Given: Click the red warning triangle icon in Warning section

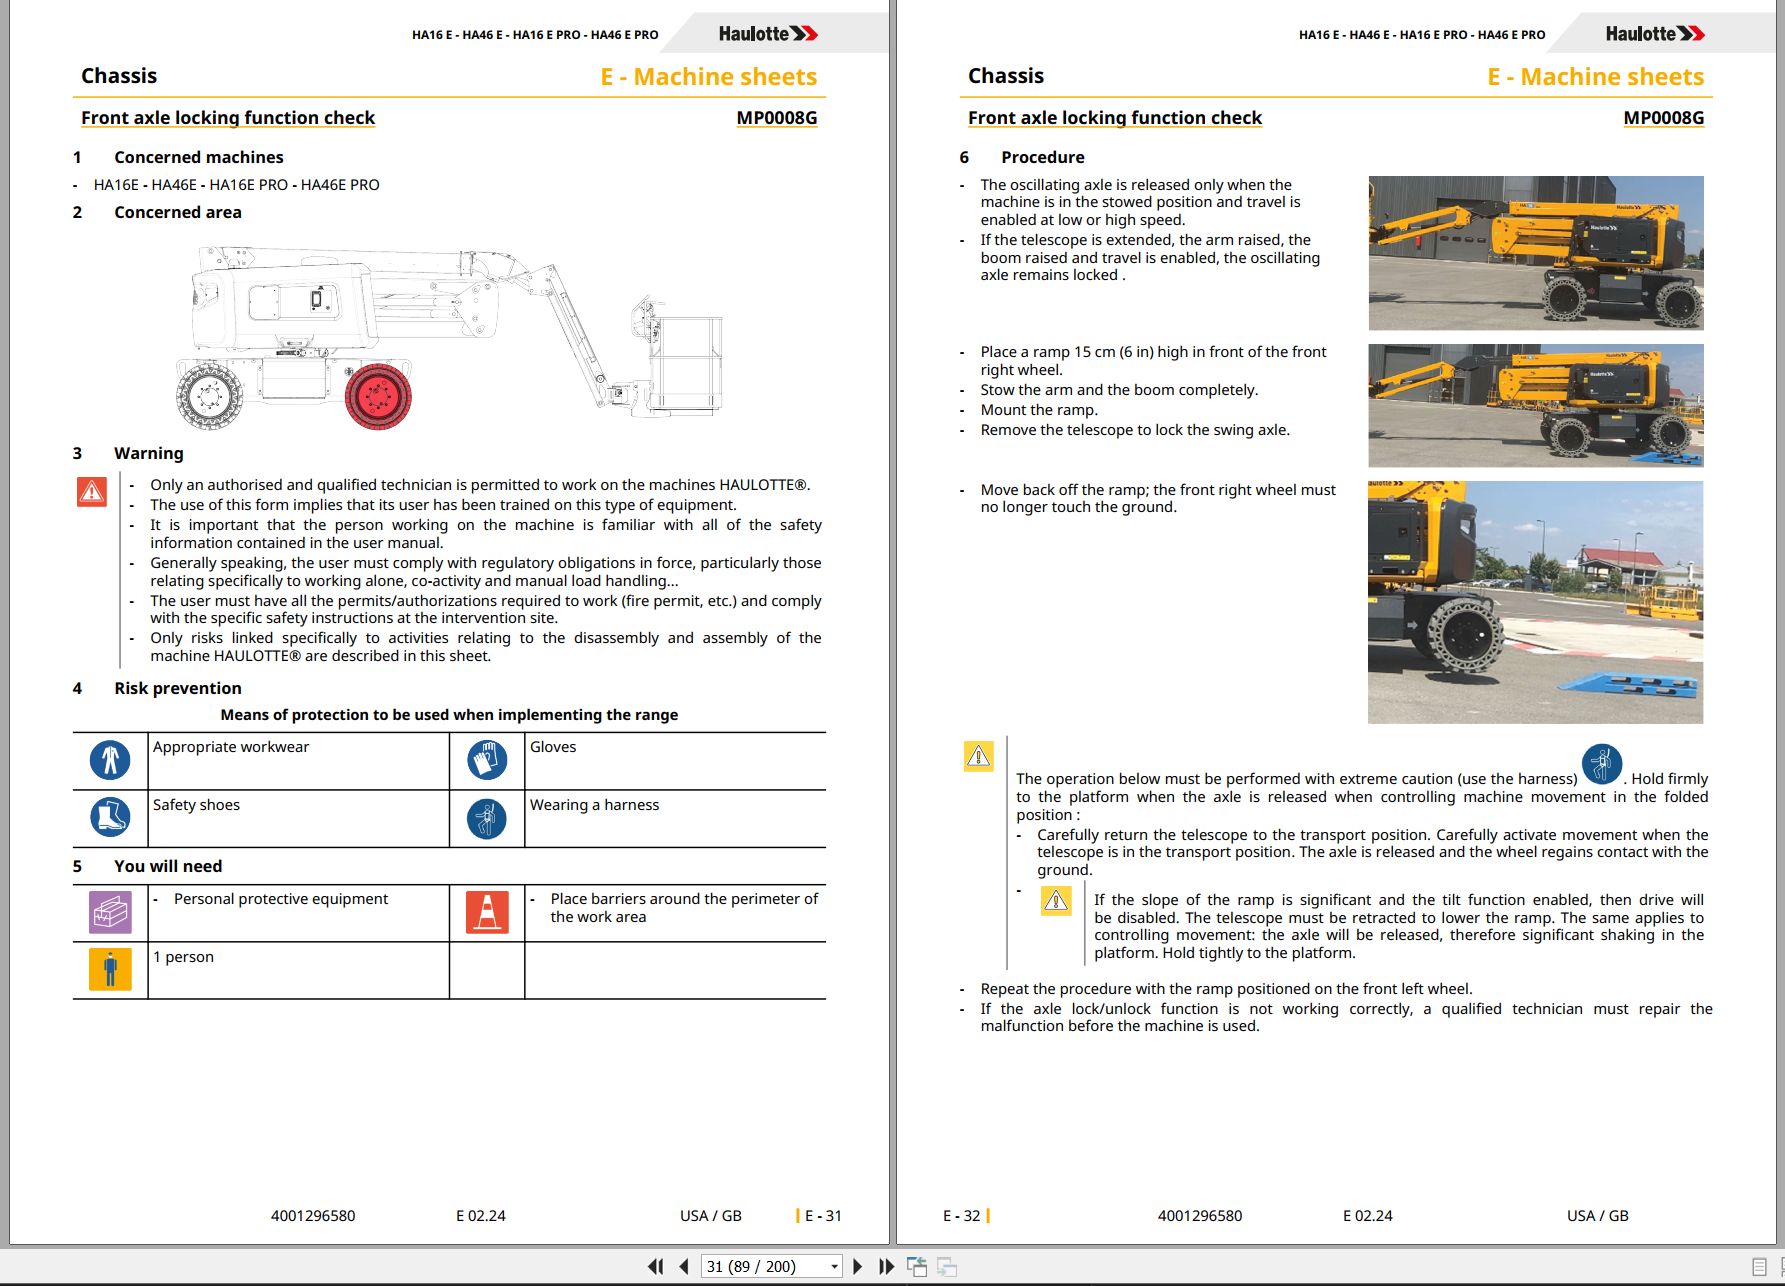Looking at the screenshot, I should point(92,491).
